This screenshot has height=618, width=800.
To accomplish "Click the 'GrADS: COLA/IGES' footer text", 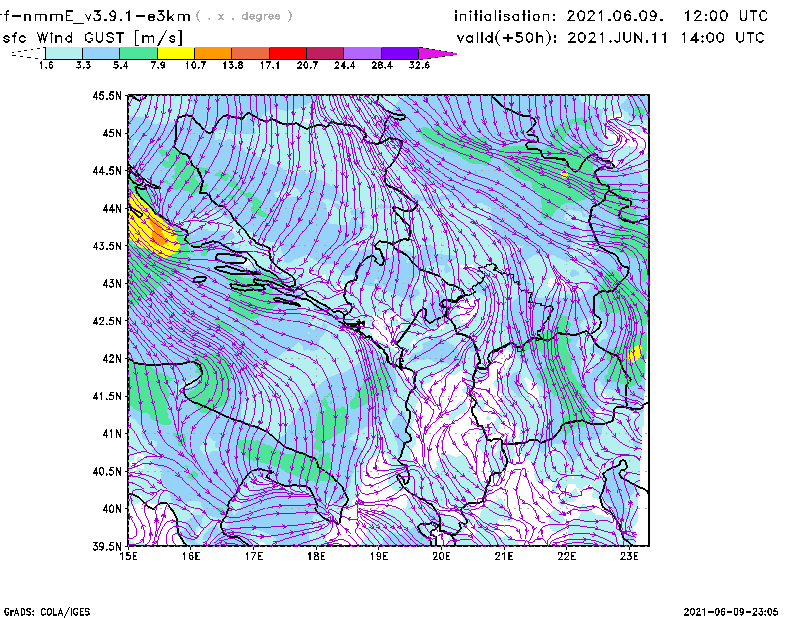I will click(x=47, y=612).
